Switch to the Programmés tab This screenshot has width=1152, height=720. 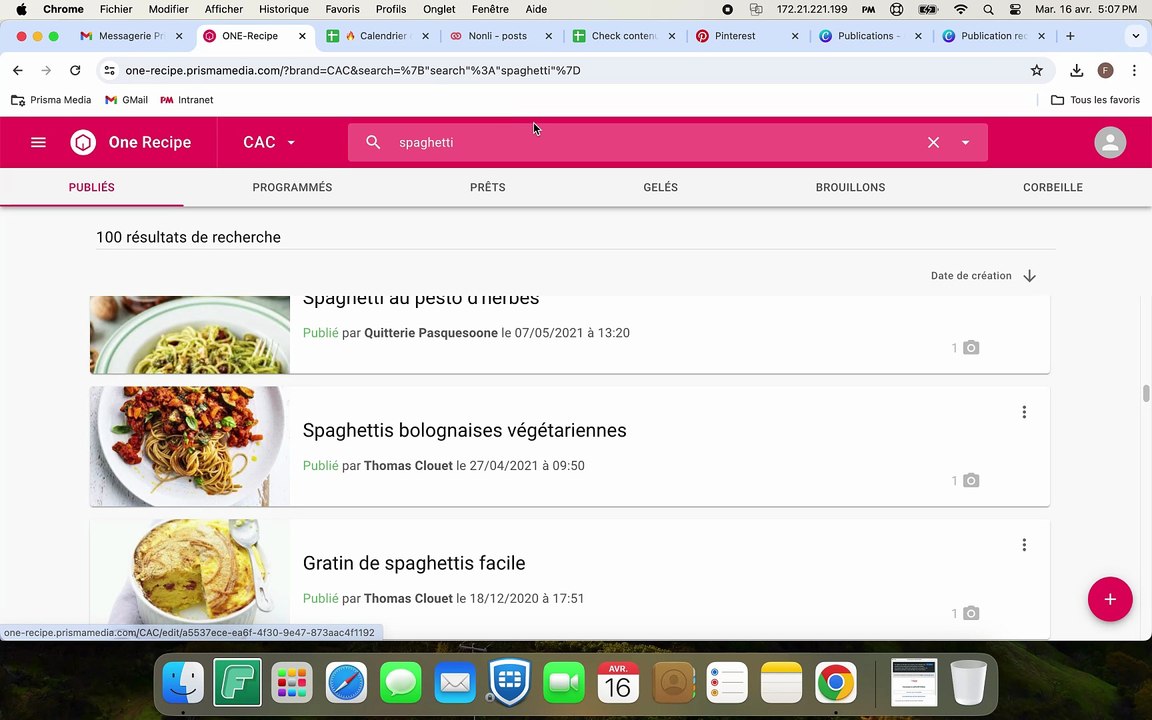[x=292, y=187]
